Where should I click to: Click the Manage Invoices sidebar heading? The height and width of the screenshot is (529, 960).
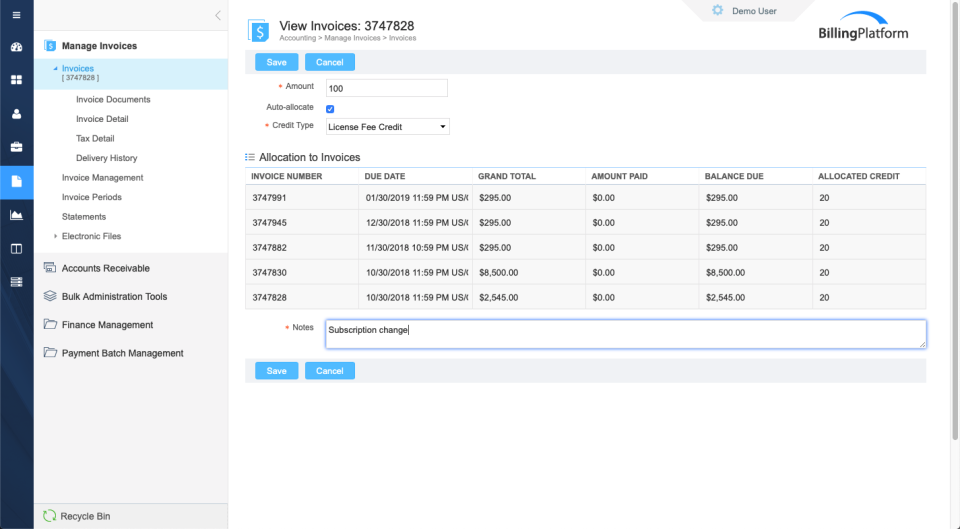(x=99, y=46)
